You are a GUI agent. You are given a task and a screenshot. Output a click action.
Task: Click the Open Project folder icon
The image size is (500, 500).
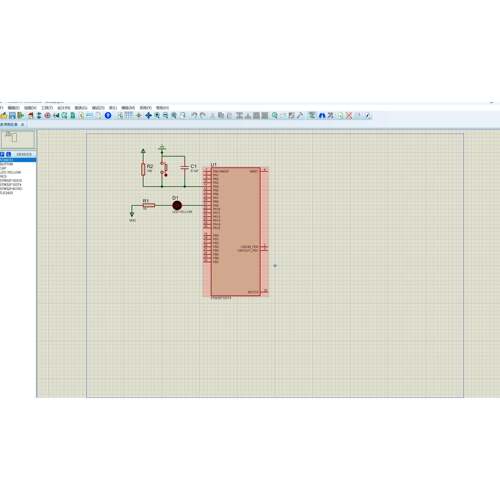[4, 116]
